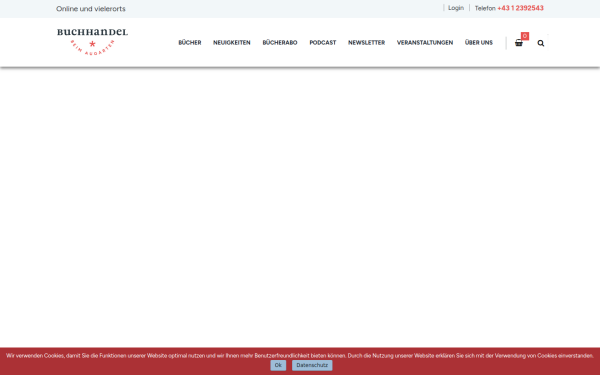The width and height of the screenshot is (600, 375).
Task: Open the Über uns menu item
Action: [479, 42]
